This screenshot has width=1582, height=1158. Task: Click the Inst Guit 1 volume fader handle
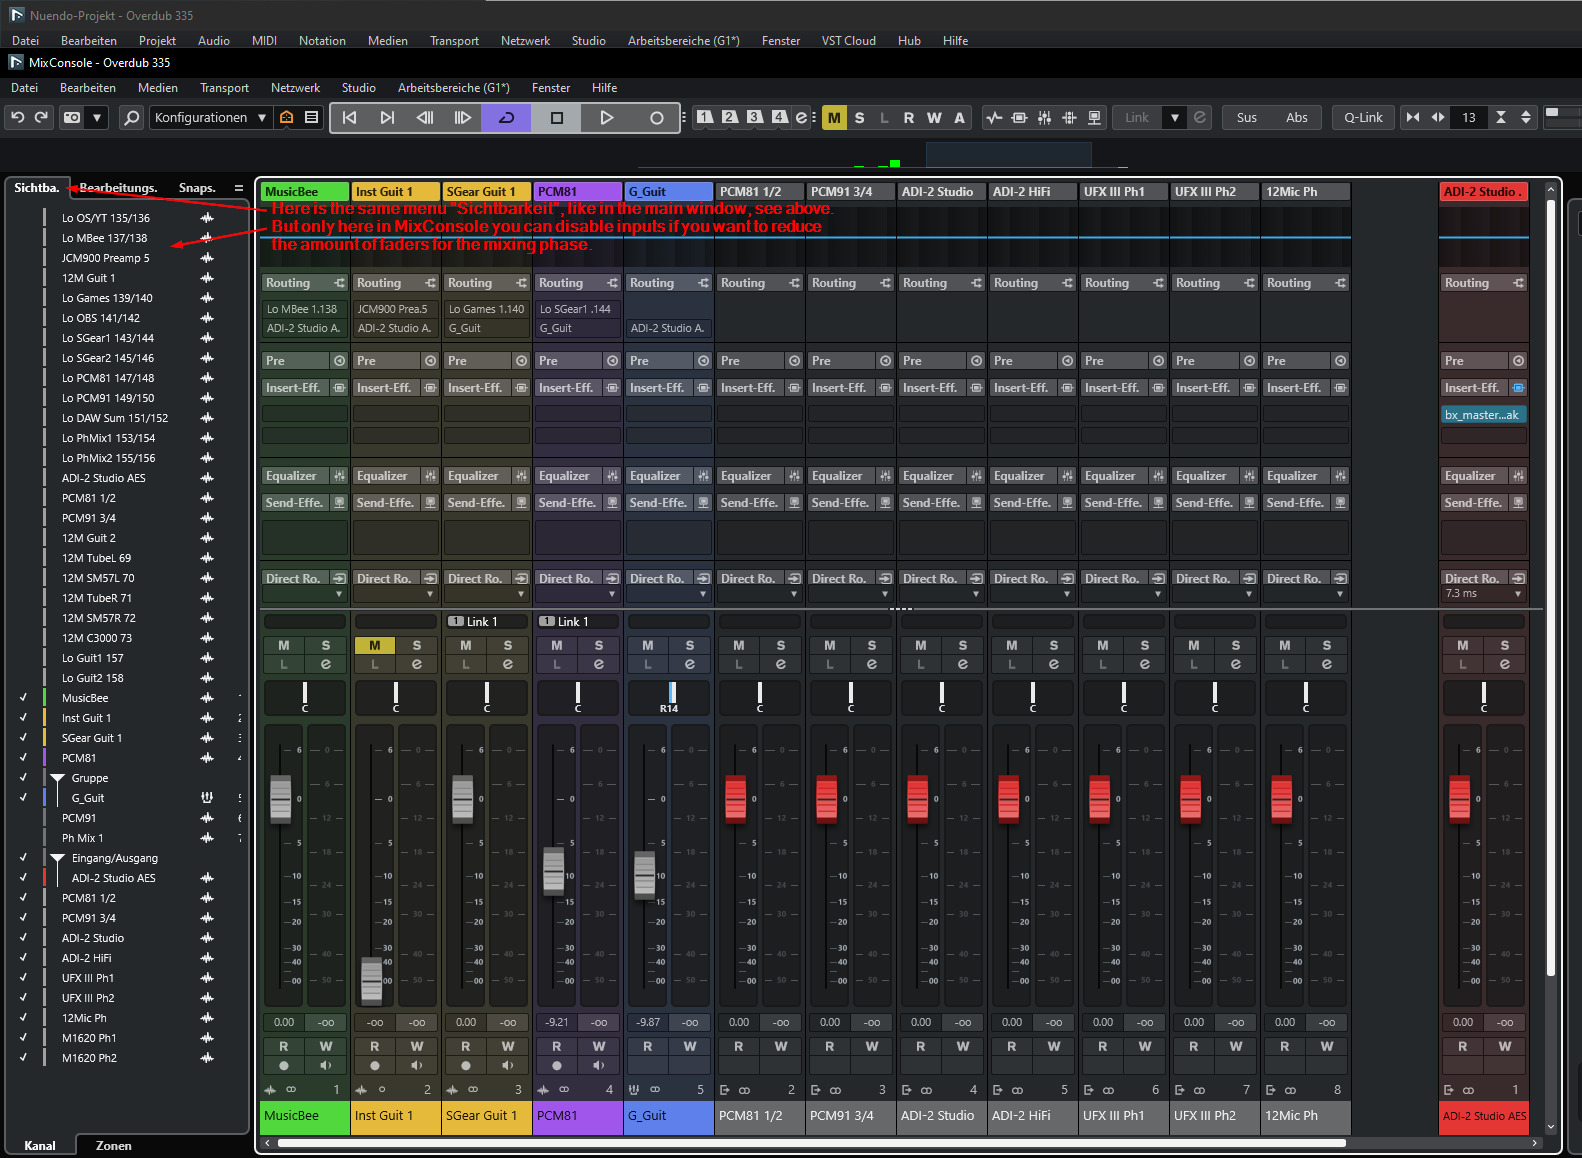tap(372, 980)
